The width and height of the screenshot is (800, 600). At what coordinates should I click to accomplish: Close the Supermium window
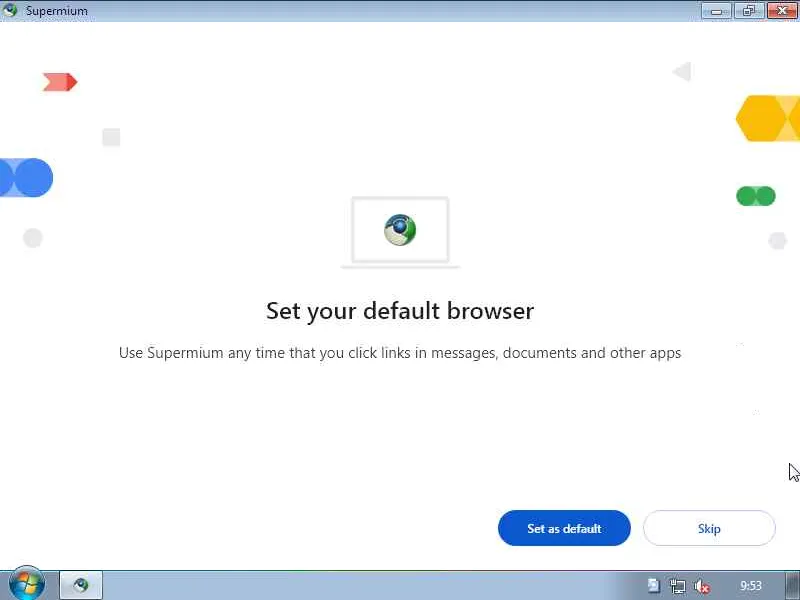(782, 11)
